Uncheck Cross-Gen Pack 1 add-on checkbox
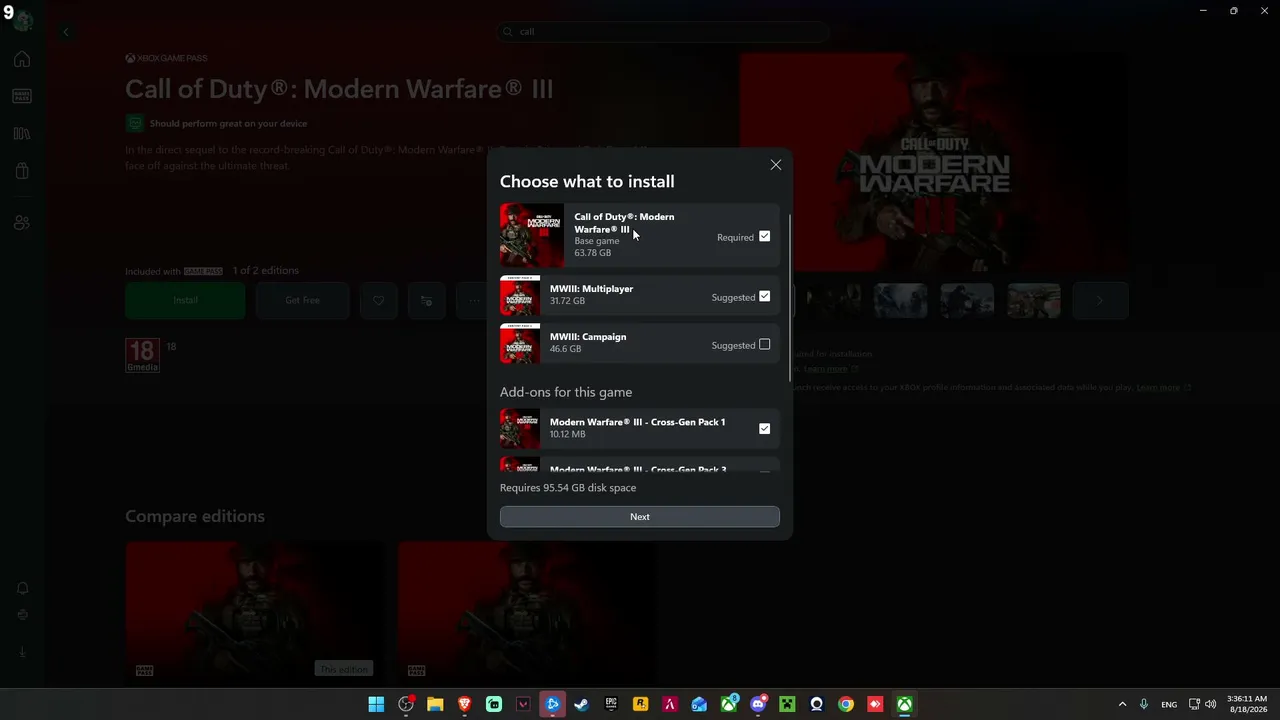The image size is (1280, 720). [764, 429]
